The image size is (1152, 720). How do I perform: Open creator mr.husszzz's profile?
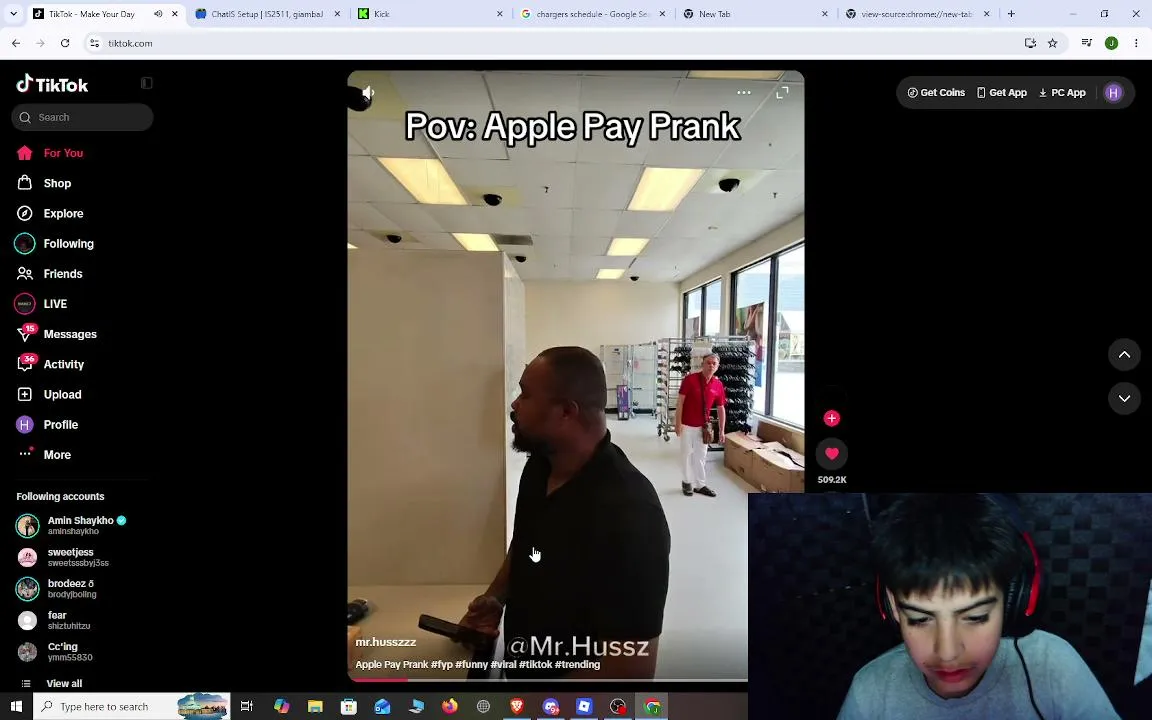(386, 641)
